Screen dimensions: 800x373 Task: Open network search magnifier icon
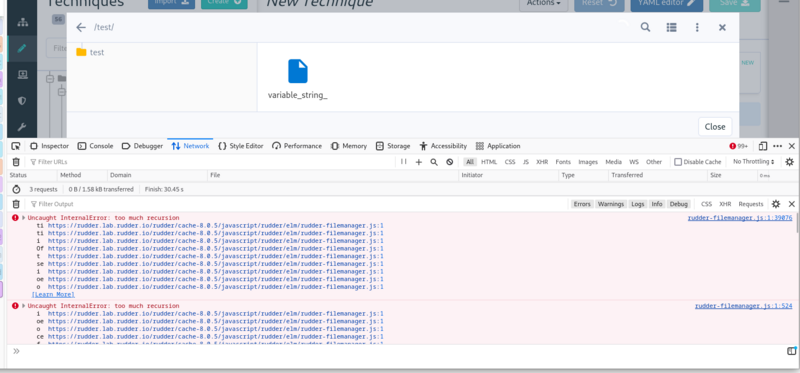pos(434,162)
